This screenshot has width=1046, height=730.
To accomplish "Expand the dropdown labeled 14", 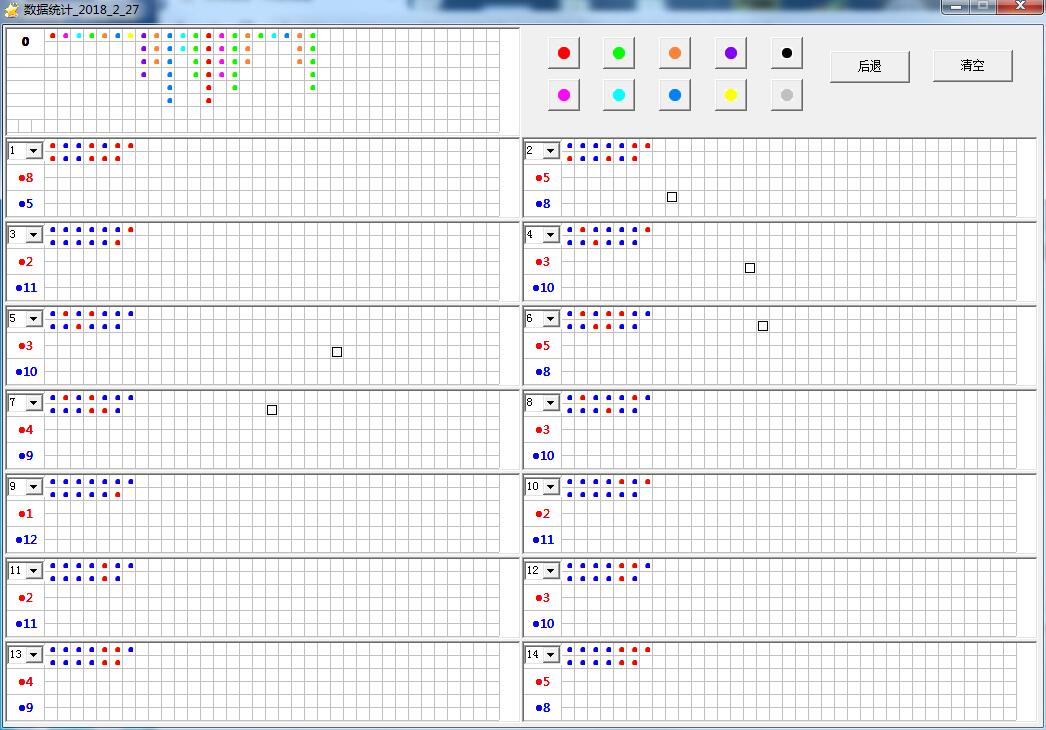I will click(551, 655).
